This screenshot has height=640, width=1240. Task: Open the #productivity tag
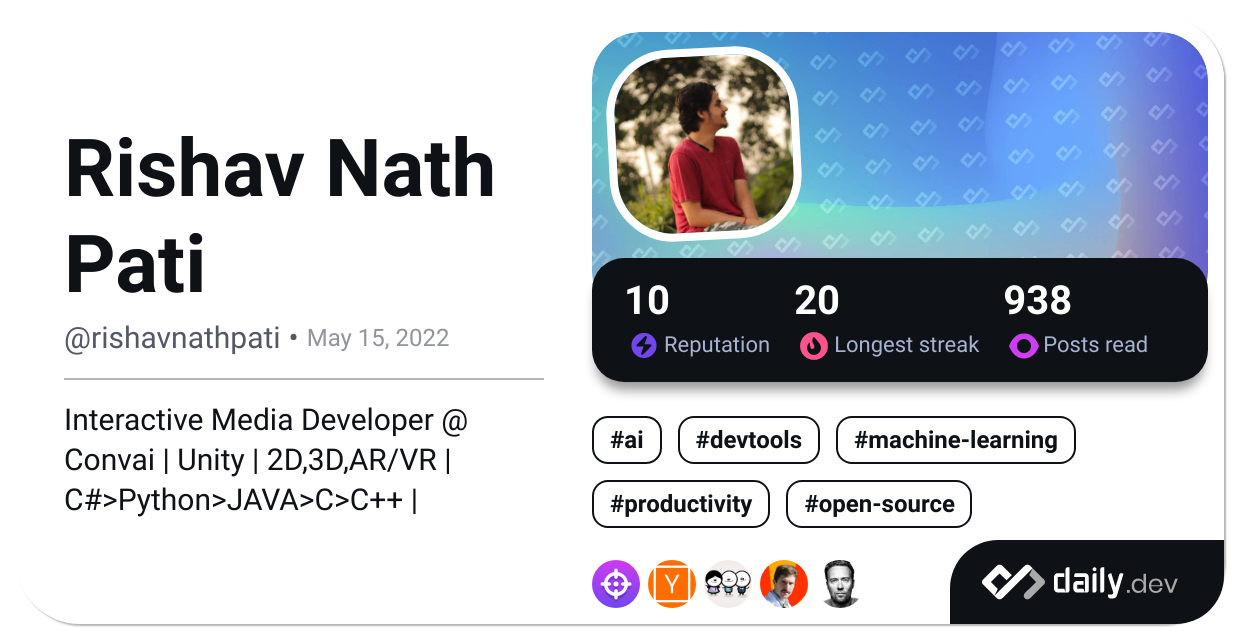click(681, 504)
